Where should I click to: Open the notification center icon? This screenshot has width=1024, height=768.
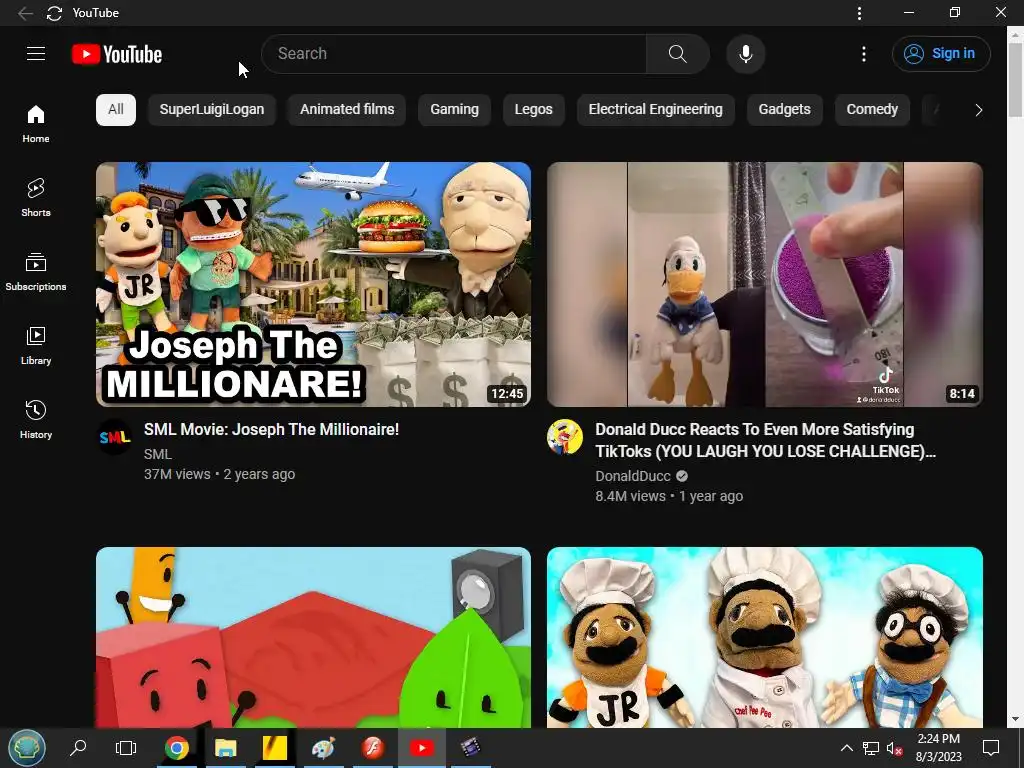click(x=991, y=748)
